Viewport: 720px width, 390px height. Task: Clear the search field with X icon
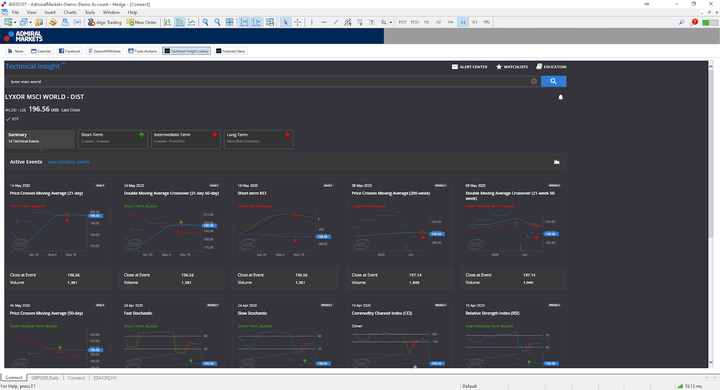(x=534, y=81)
